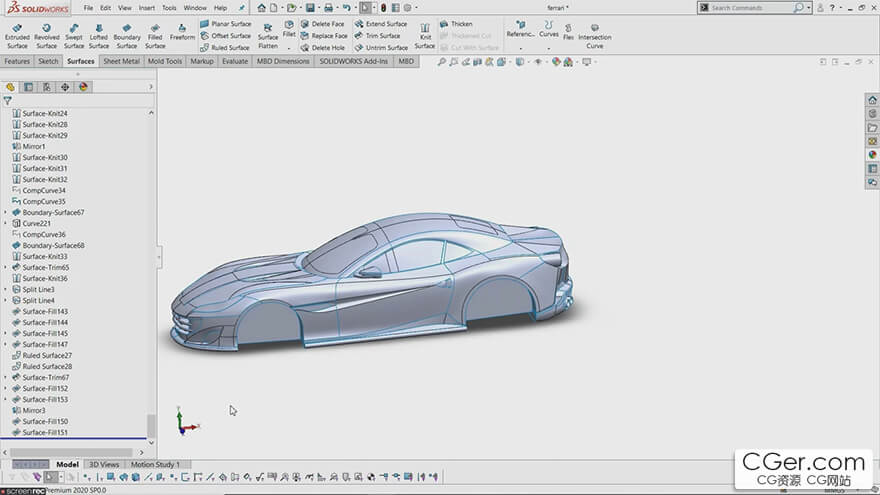The image size is (880, 495).
Task: Click the Boundary Surface tool
Action: pos(127,36)
